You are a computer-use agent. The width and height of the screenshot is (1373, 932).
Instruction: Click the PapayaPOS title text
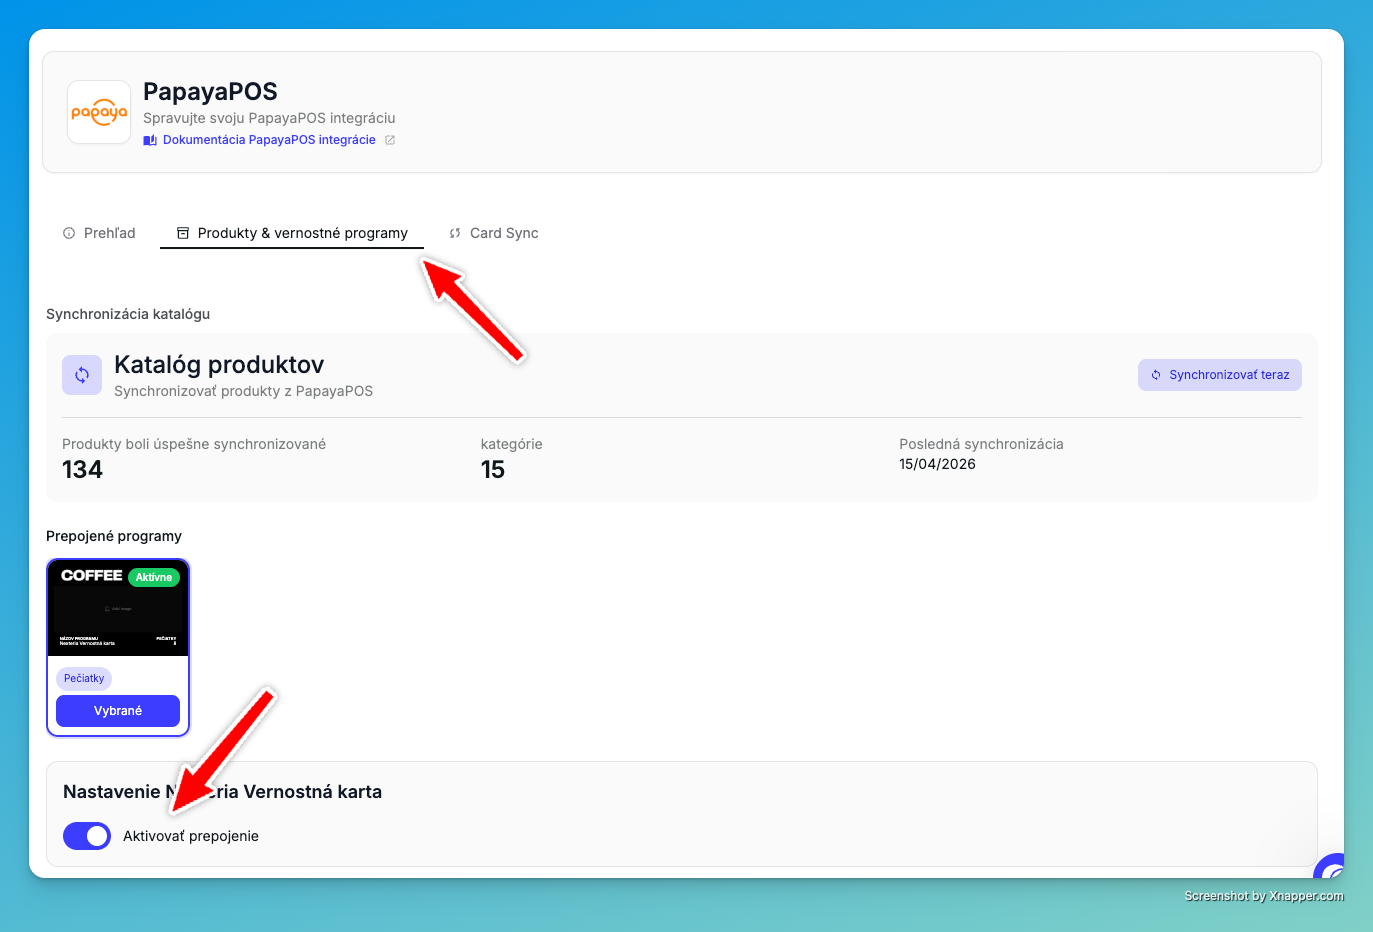[x=210, y=91]
